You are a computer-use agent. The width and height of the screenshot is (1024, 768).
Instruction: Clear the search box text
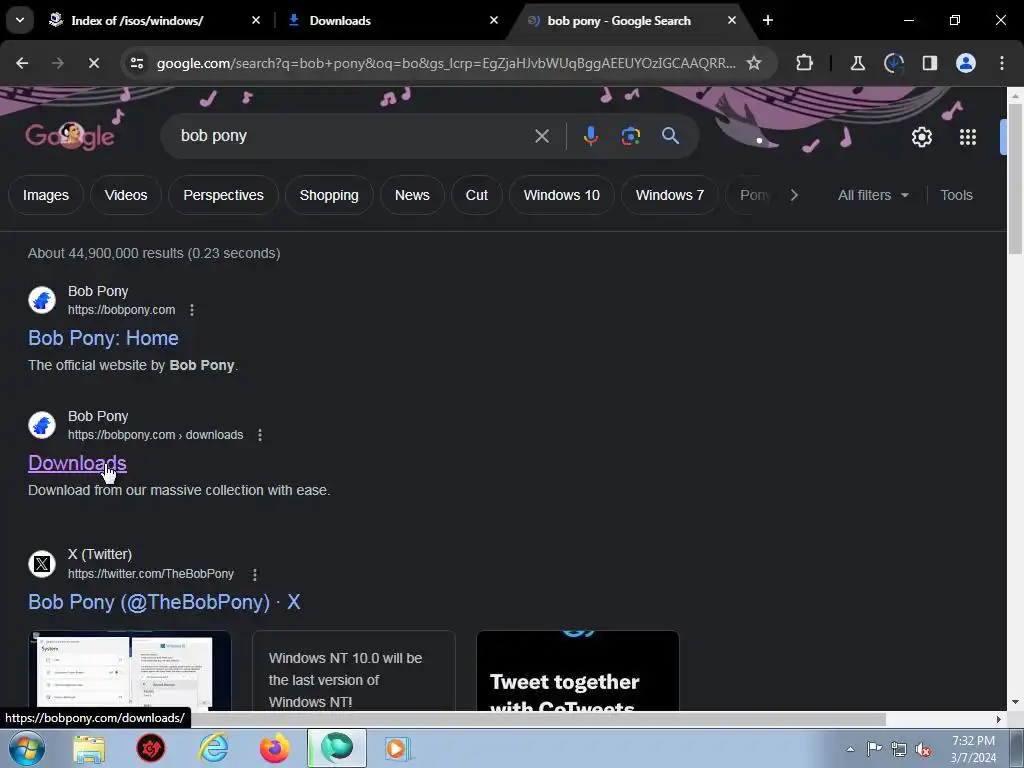[x=541, y=136]
